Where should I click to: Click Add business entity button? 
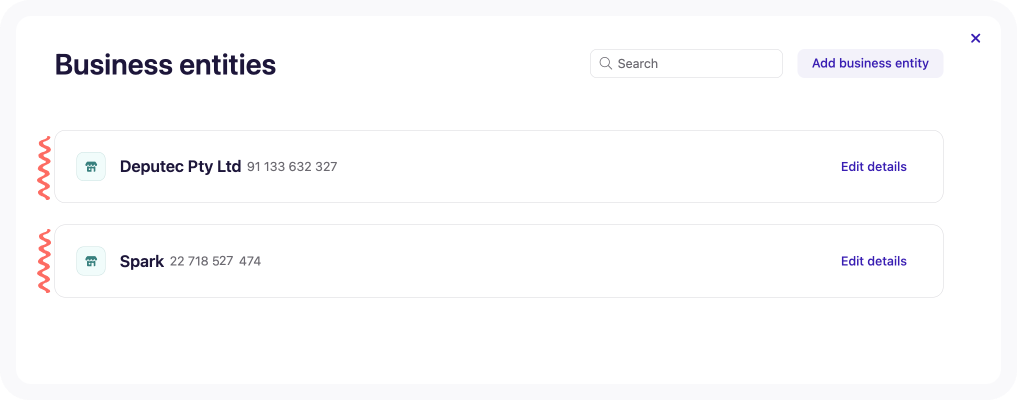point(870,64)
